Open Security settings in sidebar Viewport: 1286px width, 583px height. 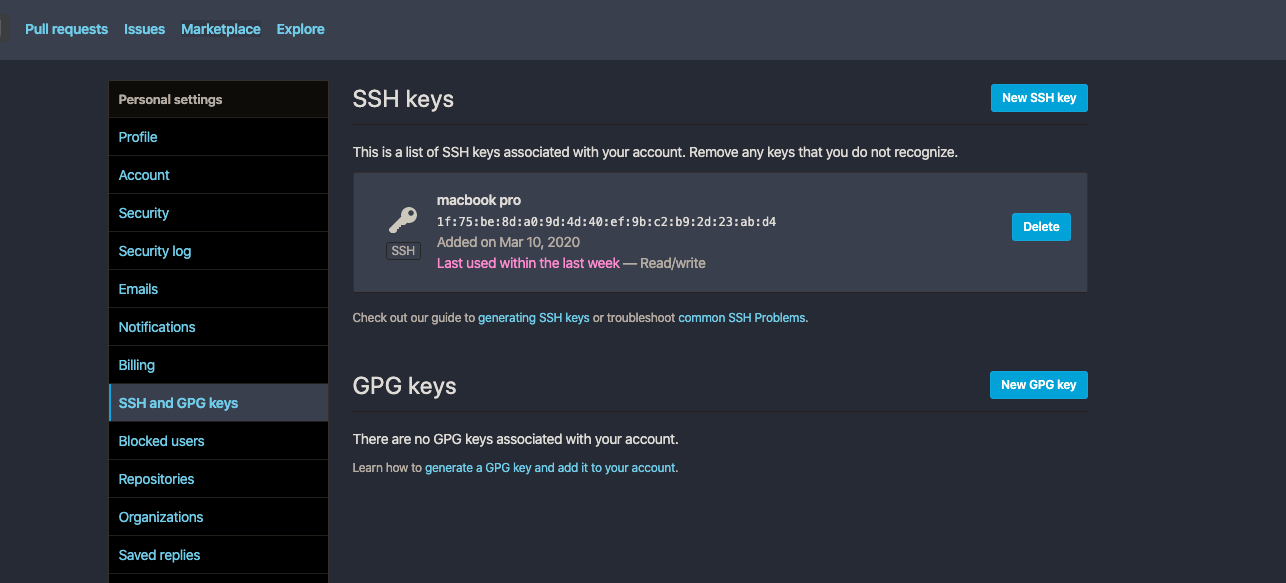point(144,213)
